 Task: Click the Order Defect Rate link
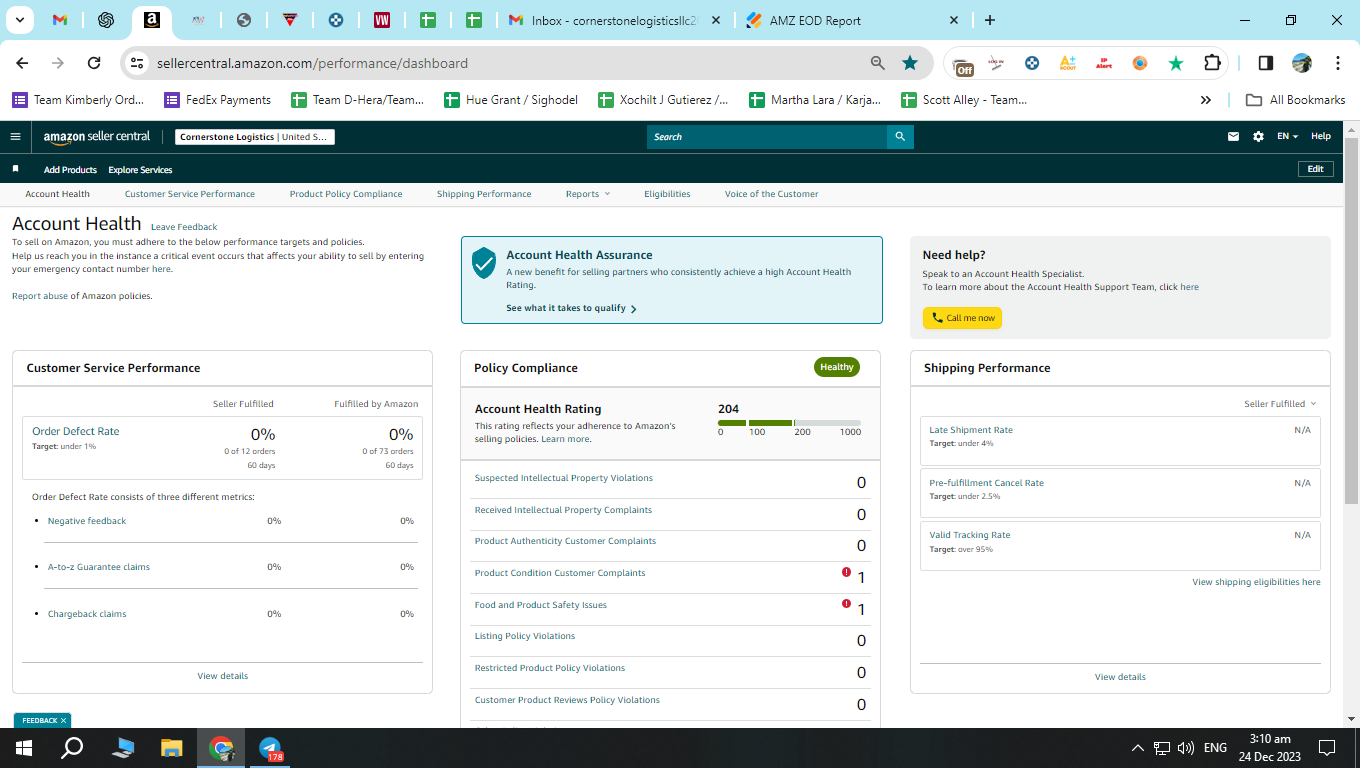(75, 431)
